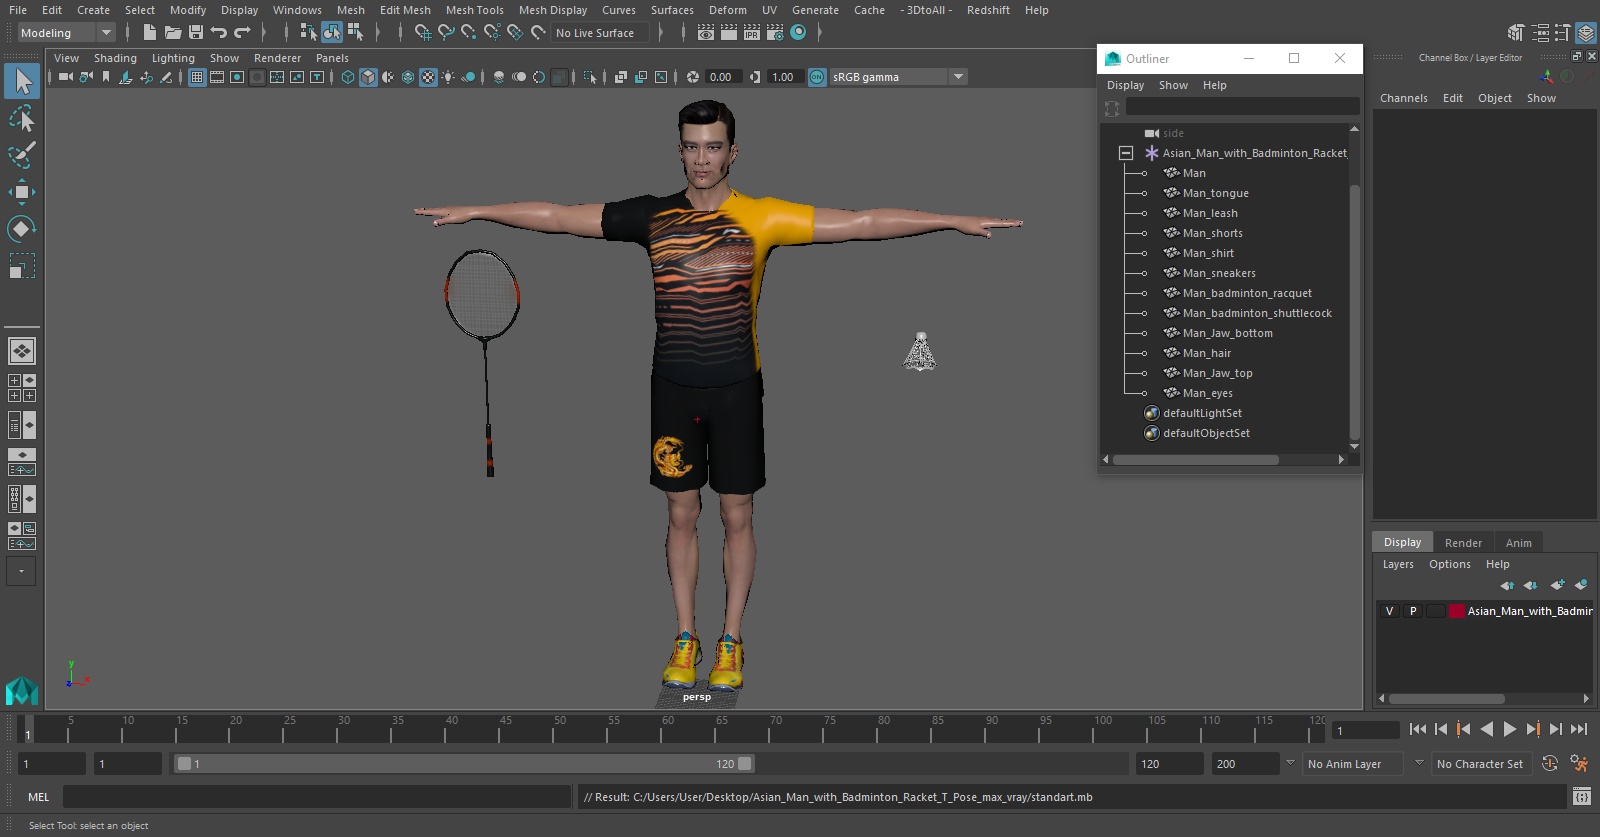The height and width of the screenshot is (837, 1600).
Task: Select Man_sneakers in Outliner
Action: [x=1219, y=273]
